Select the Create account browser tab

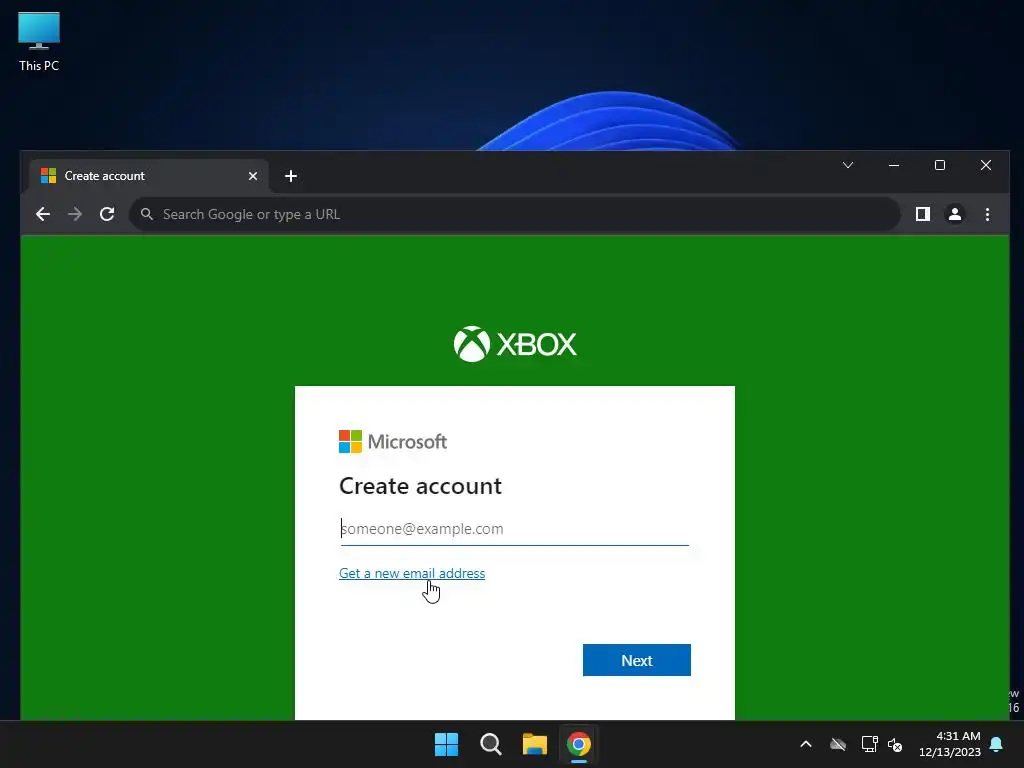point(149,176)
